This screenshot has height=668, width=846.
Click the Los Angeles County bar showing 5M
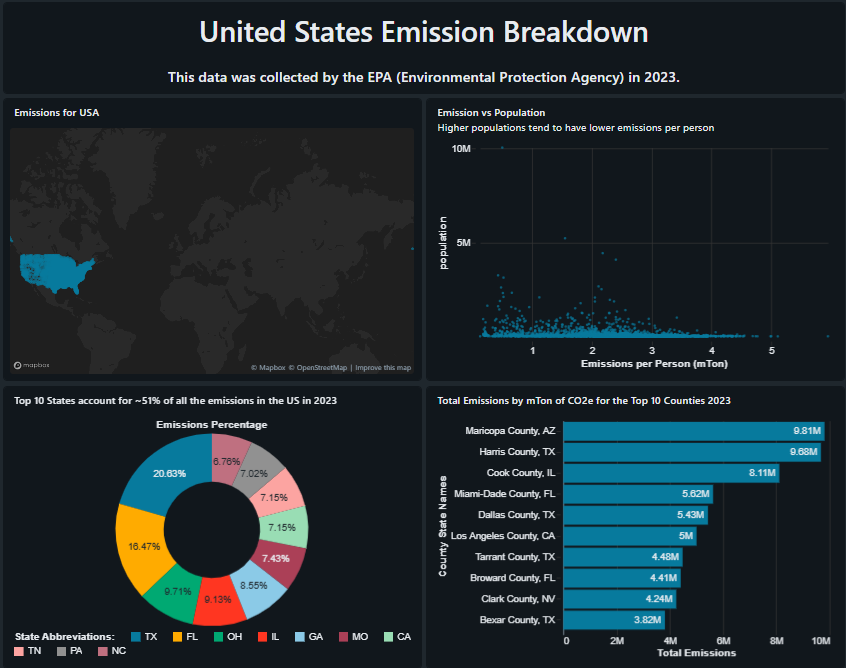coord(630,536)
